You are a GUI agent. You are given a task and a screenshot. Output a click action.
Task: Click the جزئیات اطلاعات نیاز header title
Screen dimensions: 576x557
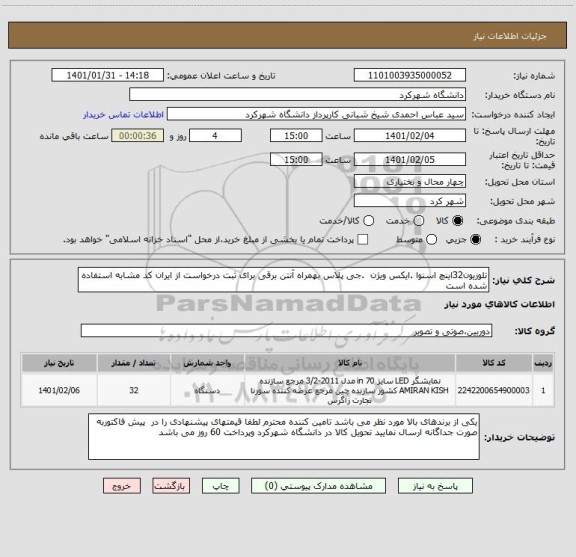point(510,36)
